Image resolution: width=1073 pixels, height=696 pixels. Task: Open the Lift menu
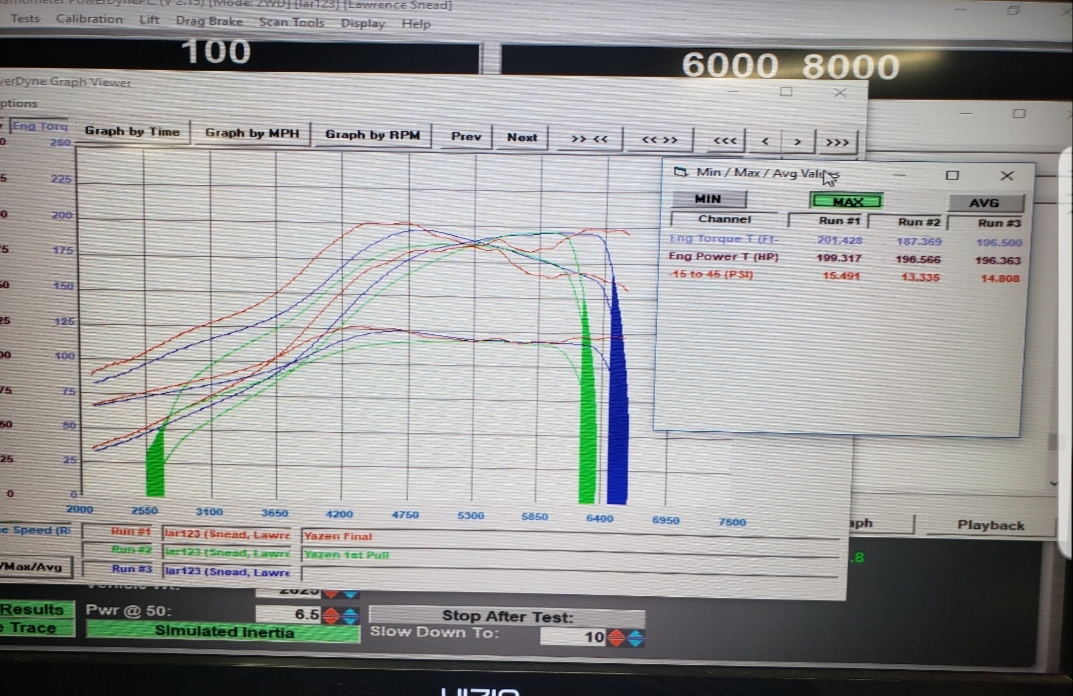tap(148, 20)
